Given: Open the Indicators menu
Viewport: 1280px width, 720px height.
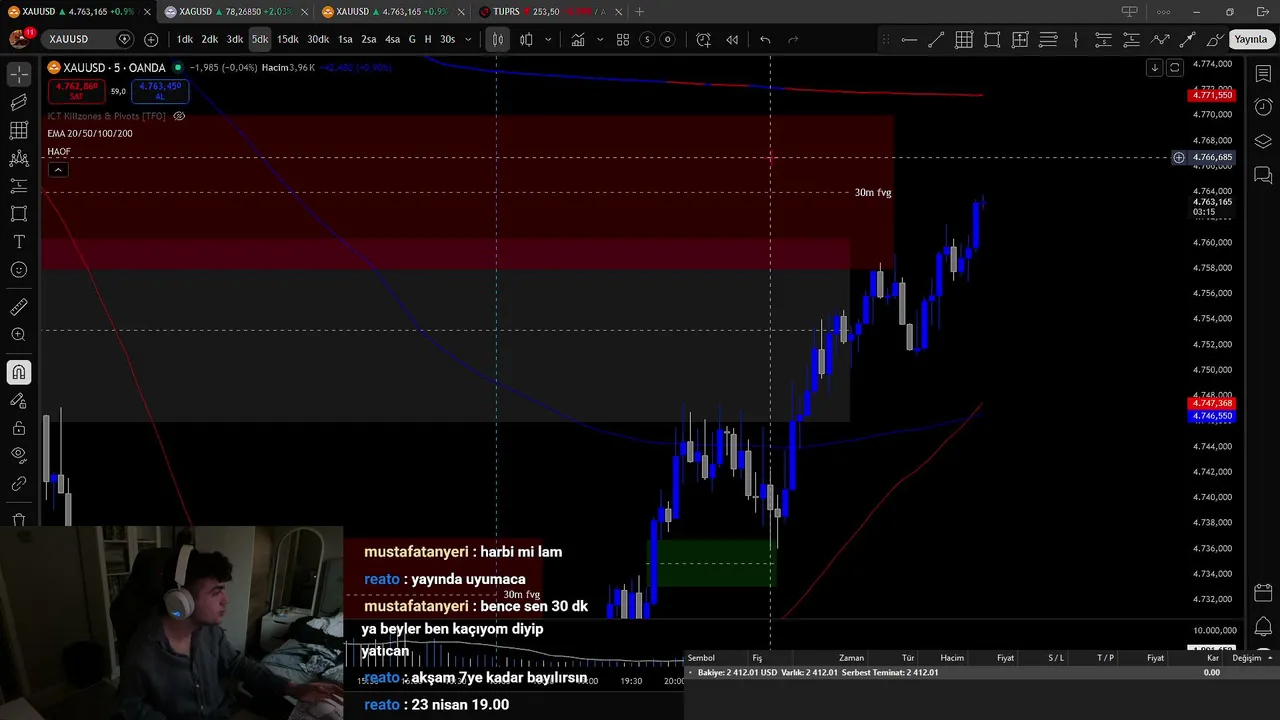Looking at the screenshot, I should click(x=578, y=39).
